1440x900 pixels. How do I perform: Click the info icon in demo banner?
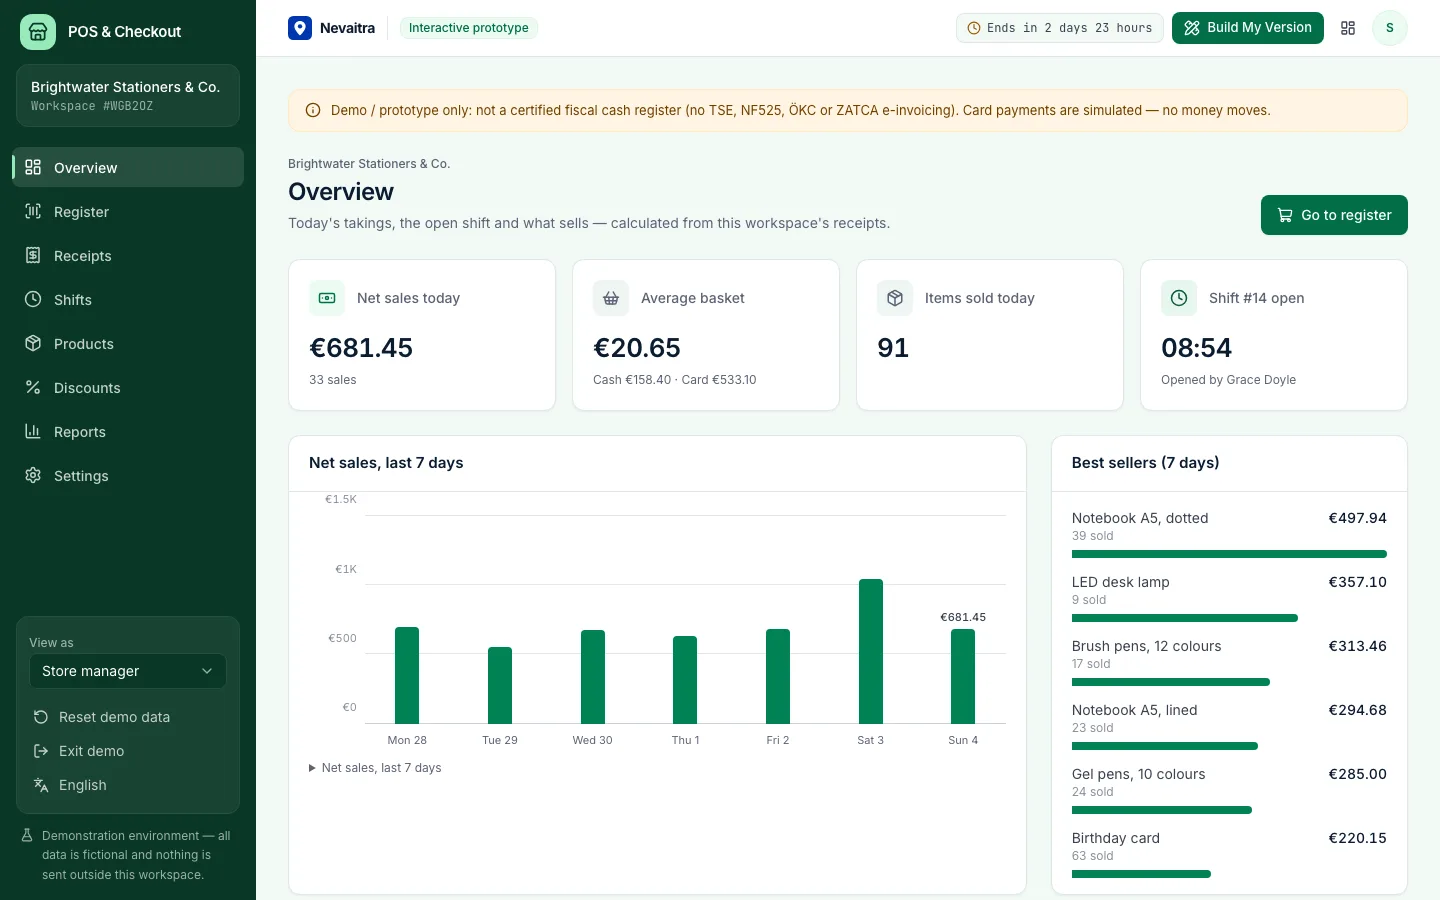click(313, 110)
